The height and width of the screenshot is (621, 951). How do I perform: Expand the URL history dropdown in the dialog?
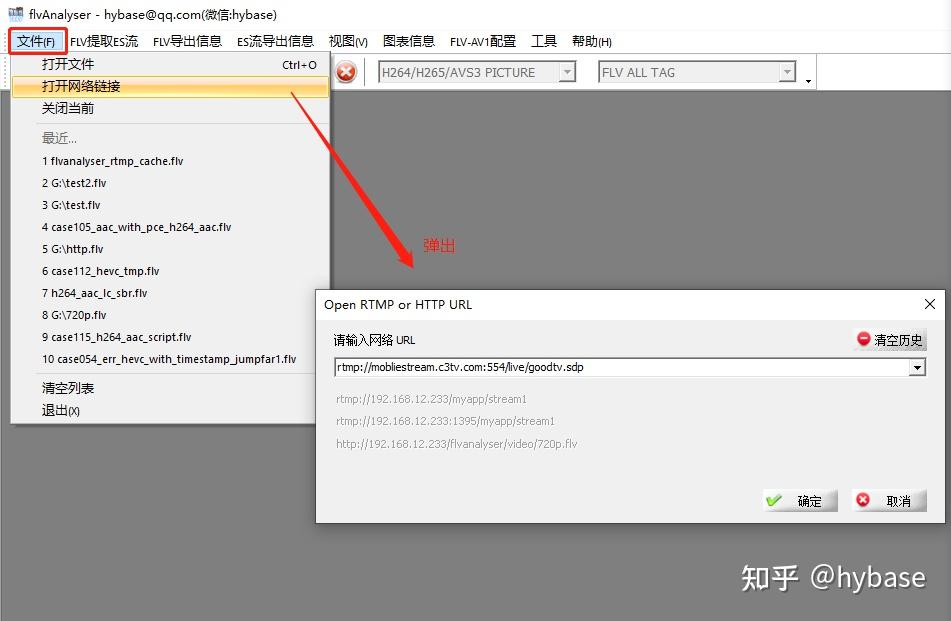917,368
